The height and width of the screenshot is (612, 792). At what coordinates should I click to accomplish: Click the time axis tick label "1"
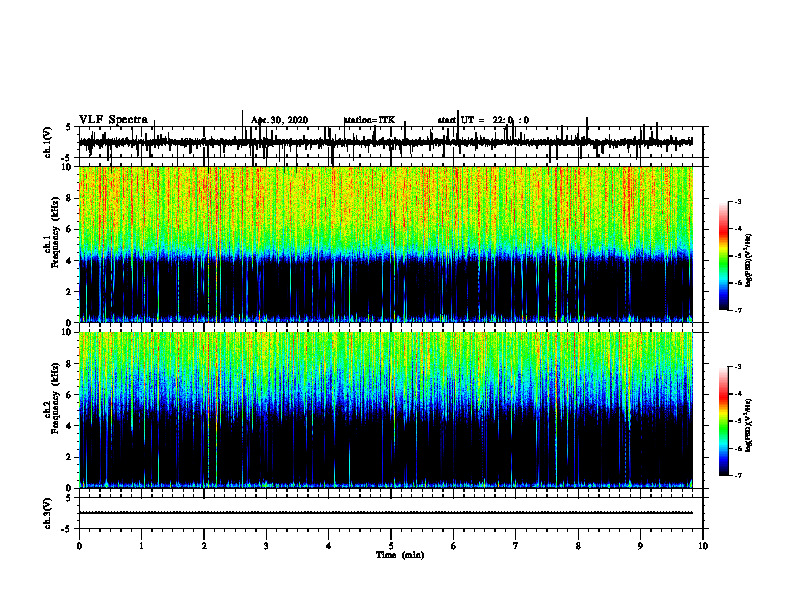141,546
